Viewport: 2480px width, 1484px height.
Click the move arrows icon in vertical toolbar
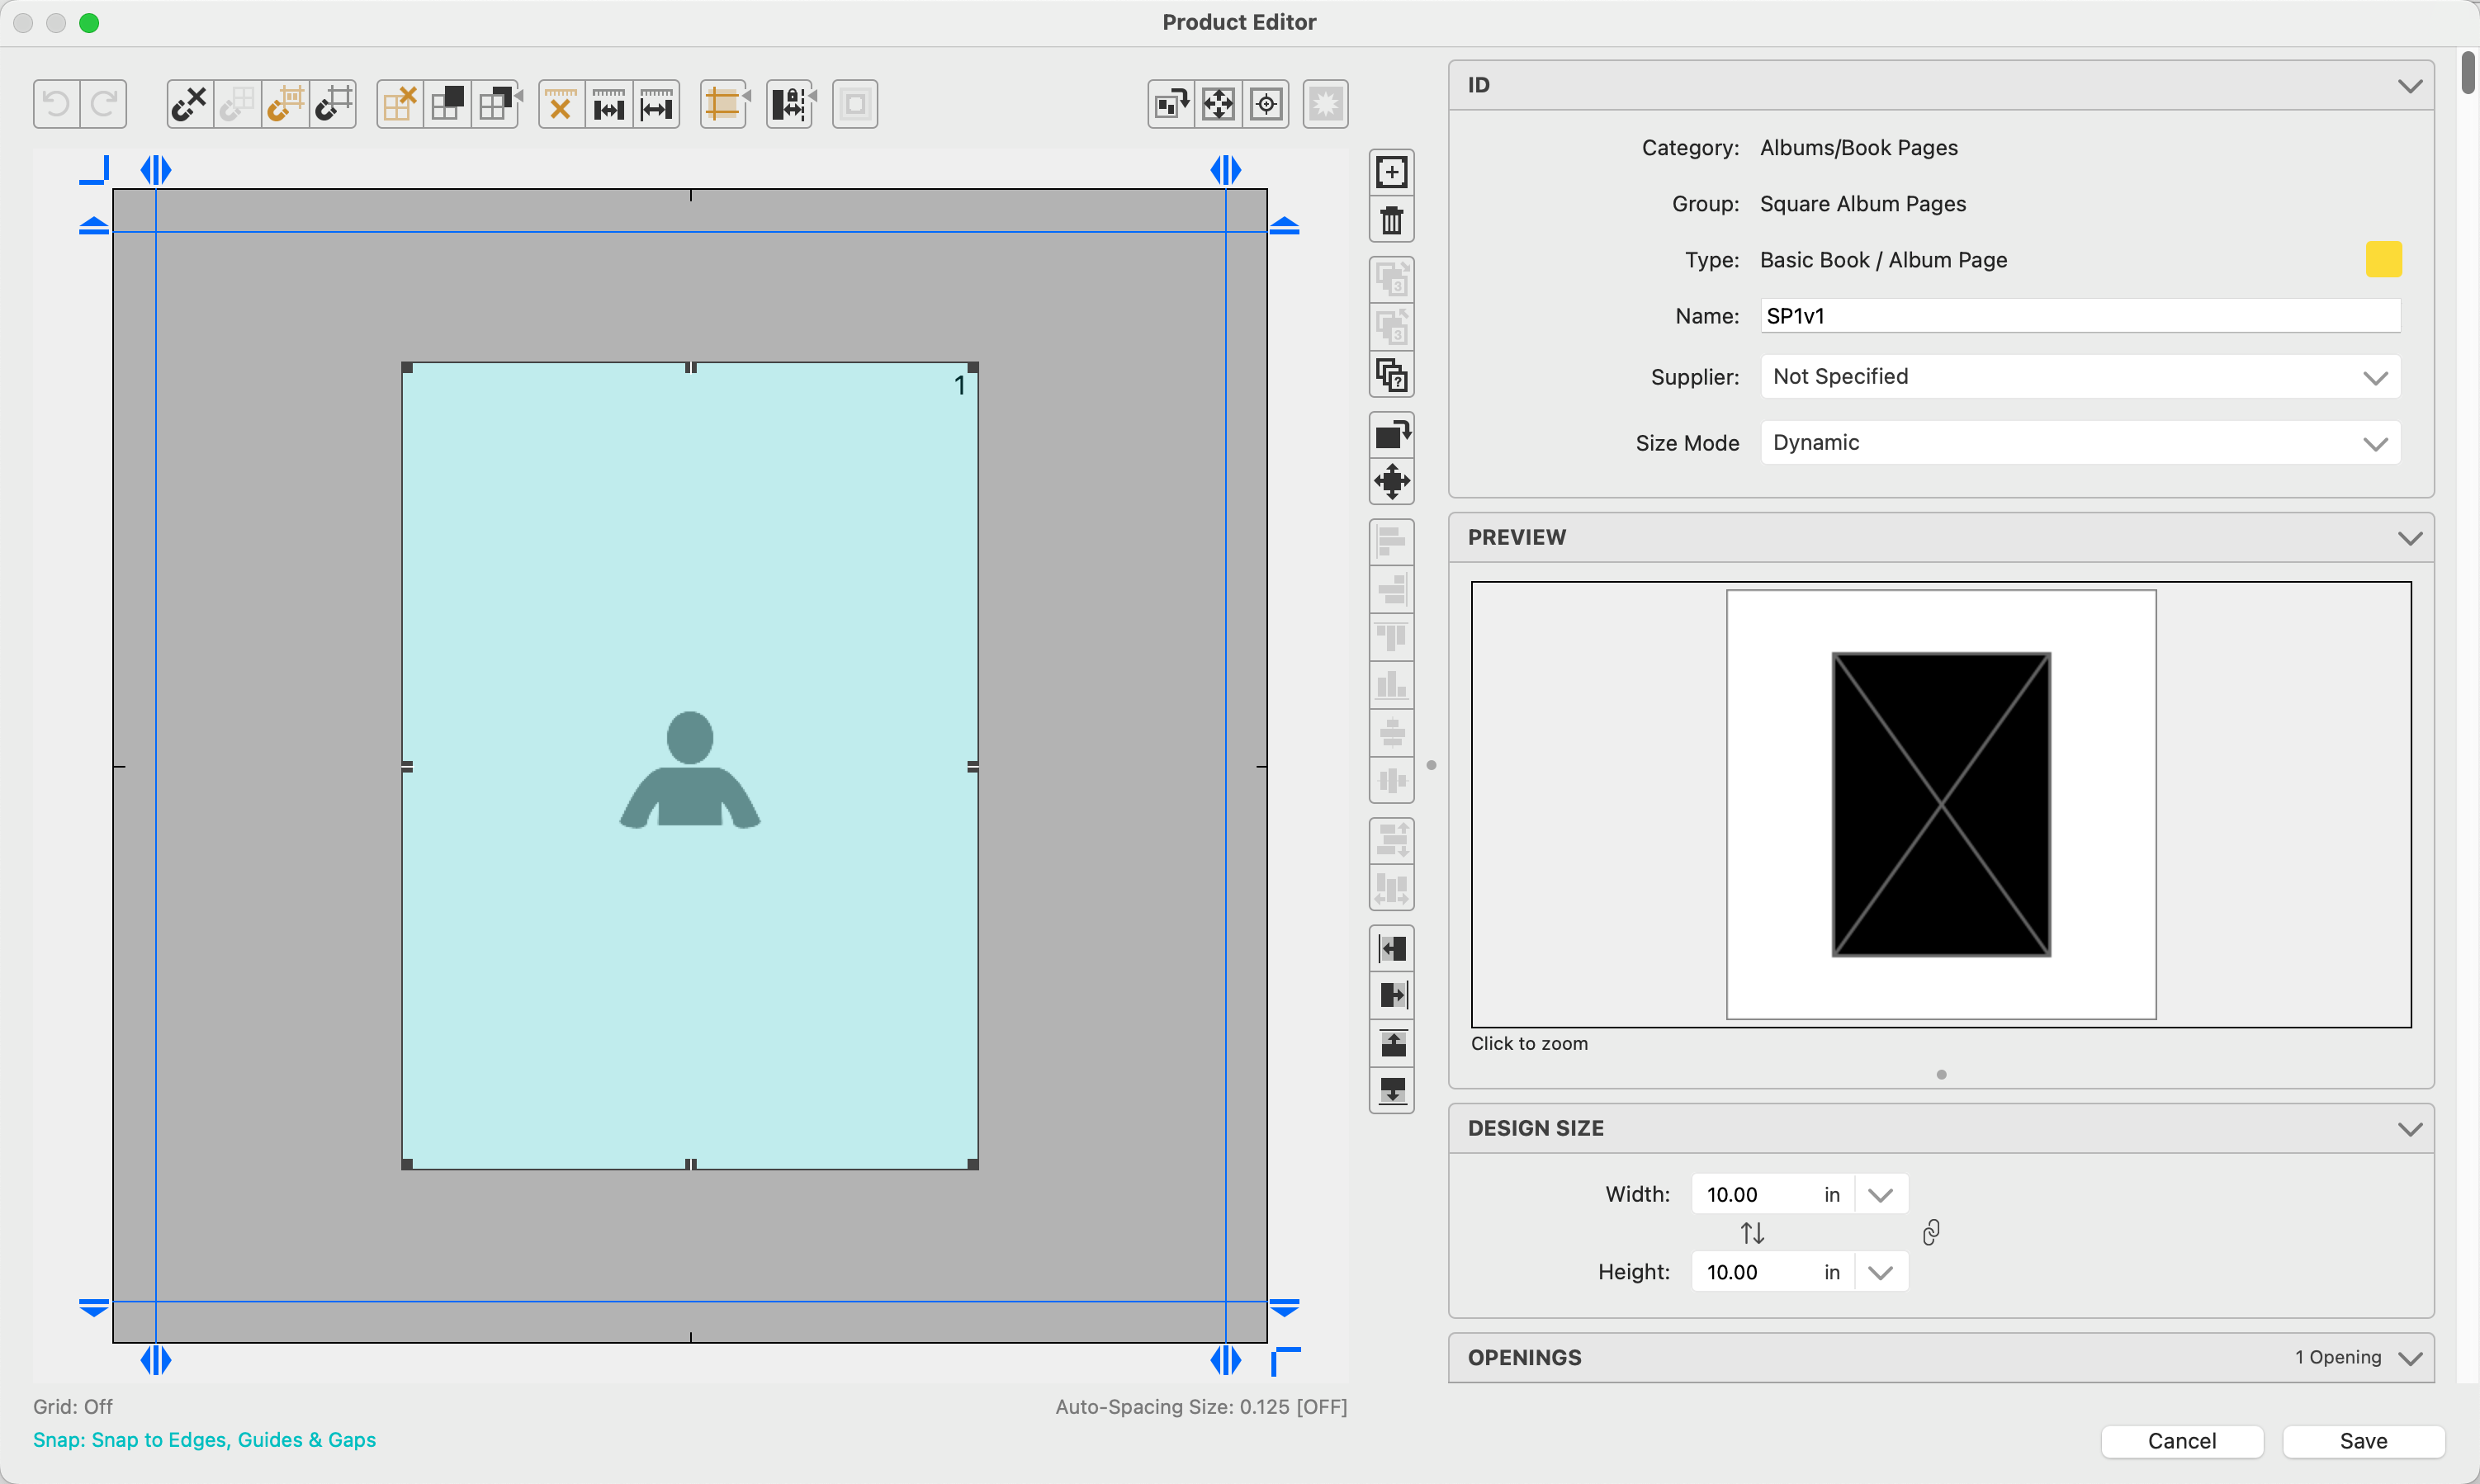point(1391,482)
